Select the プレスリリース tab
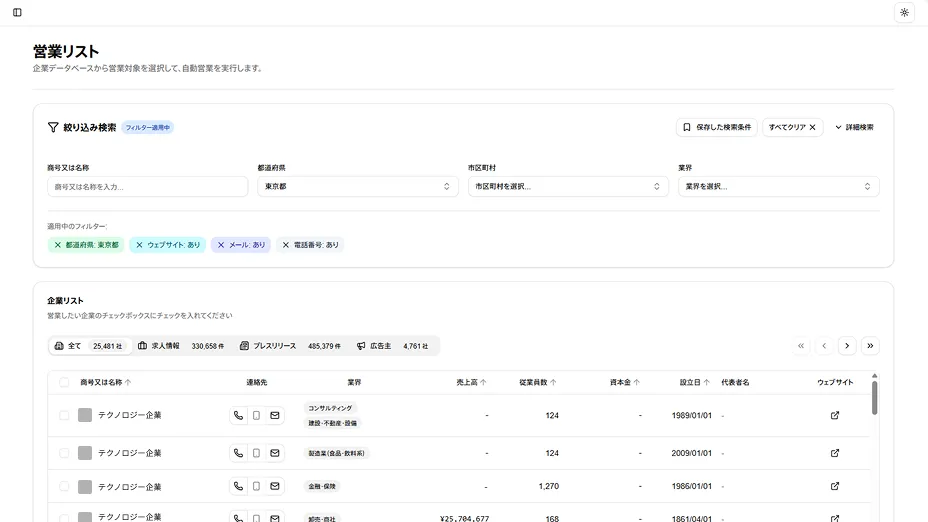 pos(290,346)
